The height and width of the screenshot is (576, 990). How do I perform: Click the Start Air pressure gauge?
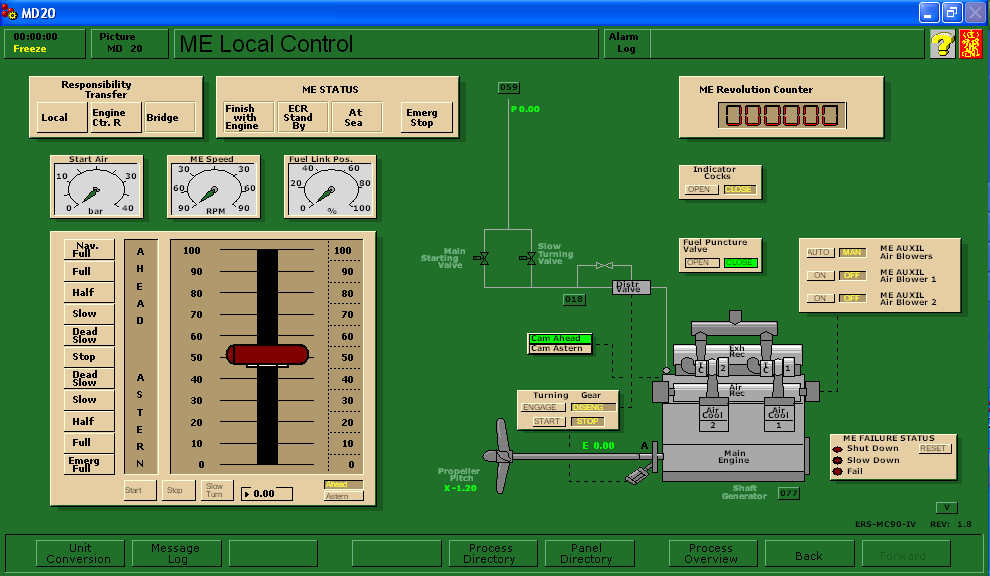click(96, 186)
